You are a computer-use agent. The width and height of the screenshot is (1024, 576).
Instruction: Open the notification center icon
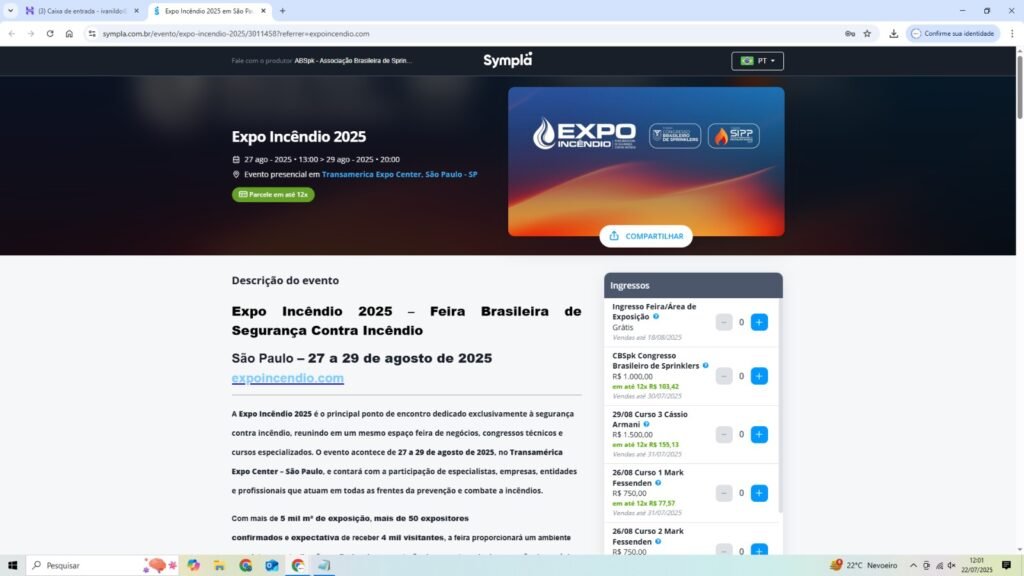pos(1006,565)
